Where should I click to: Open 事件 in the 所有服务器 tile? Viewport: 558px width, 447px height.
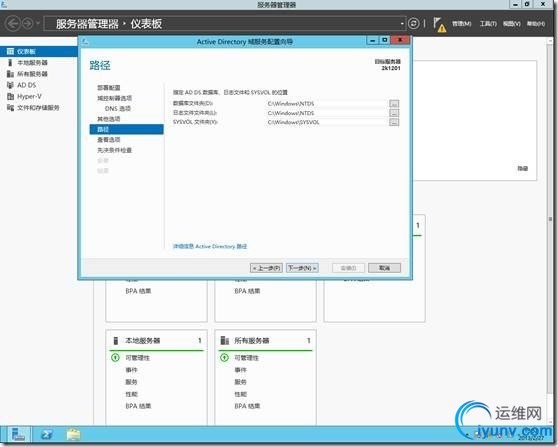pos(240,370)
